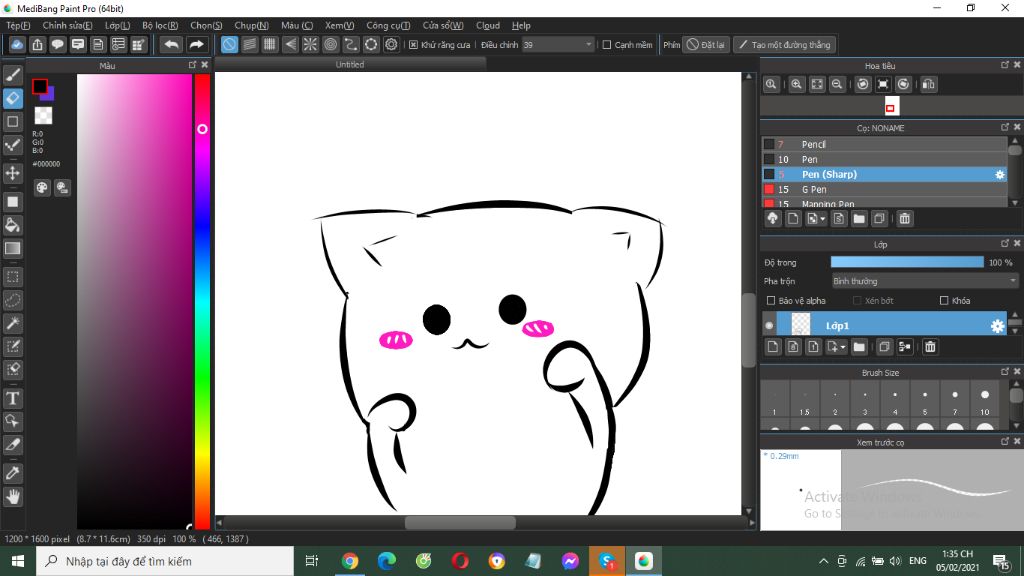The height and width of the screenshot is (576, 1024).
Task: Open Google Chrome from the taskbar
Action: tap(350, 561)
